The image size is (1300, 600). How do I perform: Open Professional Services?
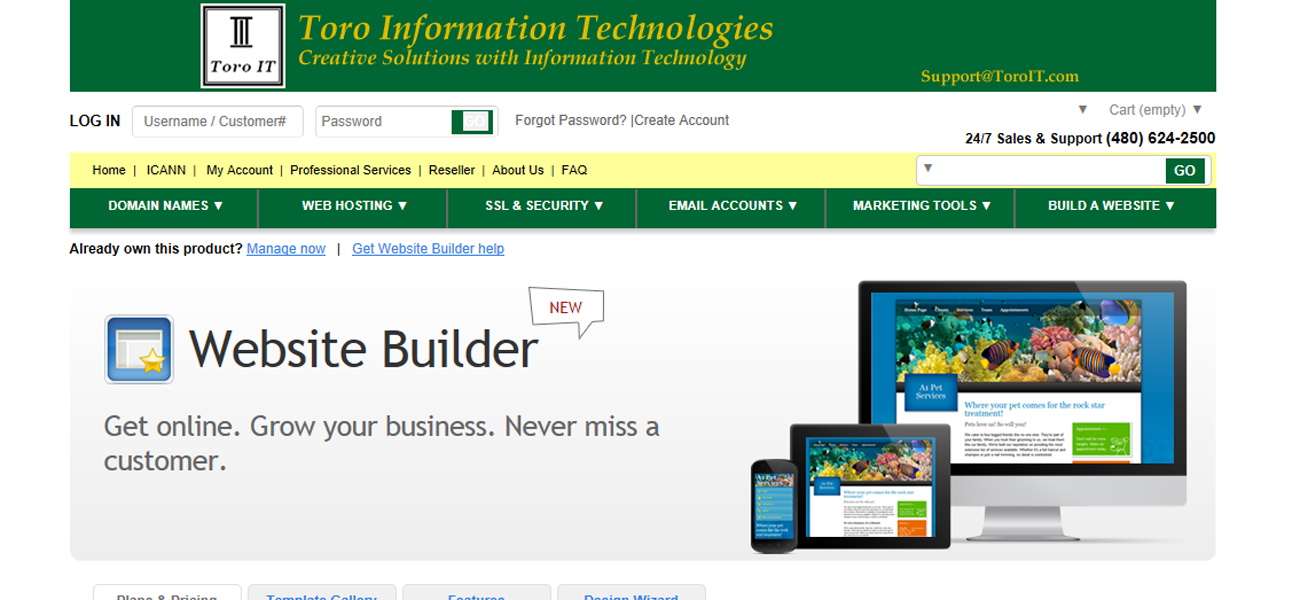tap(351, 170)
